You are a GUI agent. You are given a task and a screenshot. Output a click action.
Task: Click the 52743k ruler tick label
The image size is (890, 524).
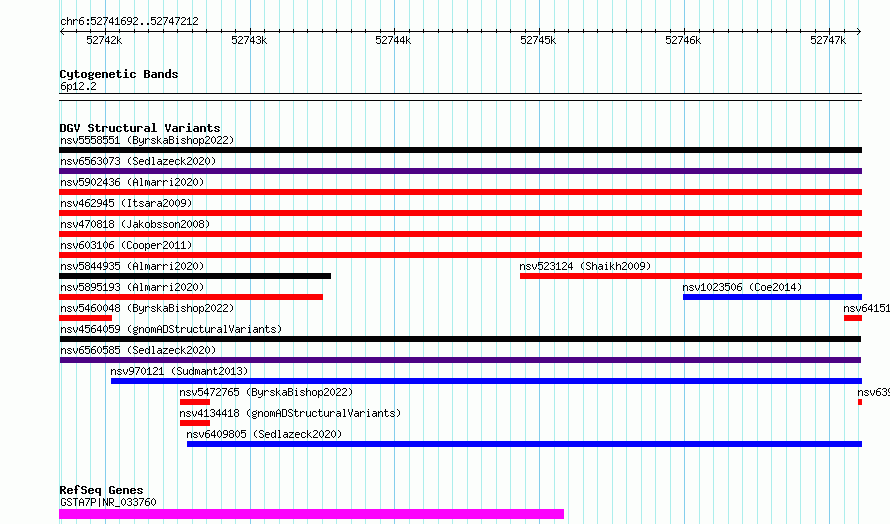pos(249,40)
